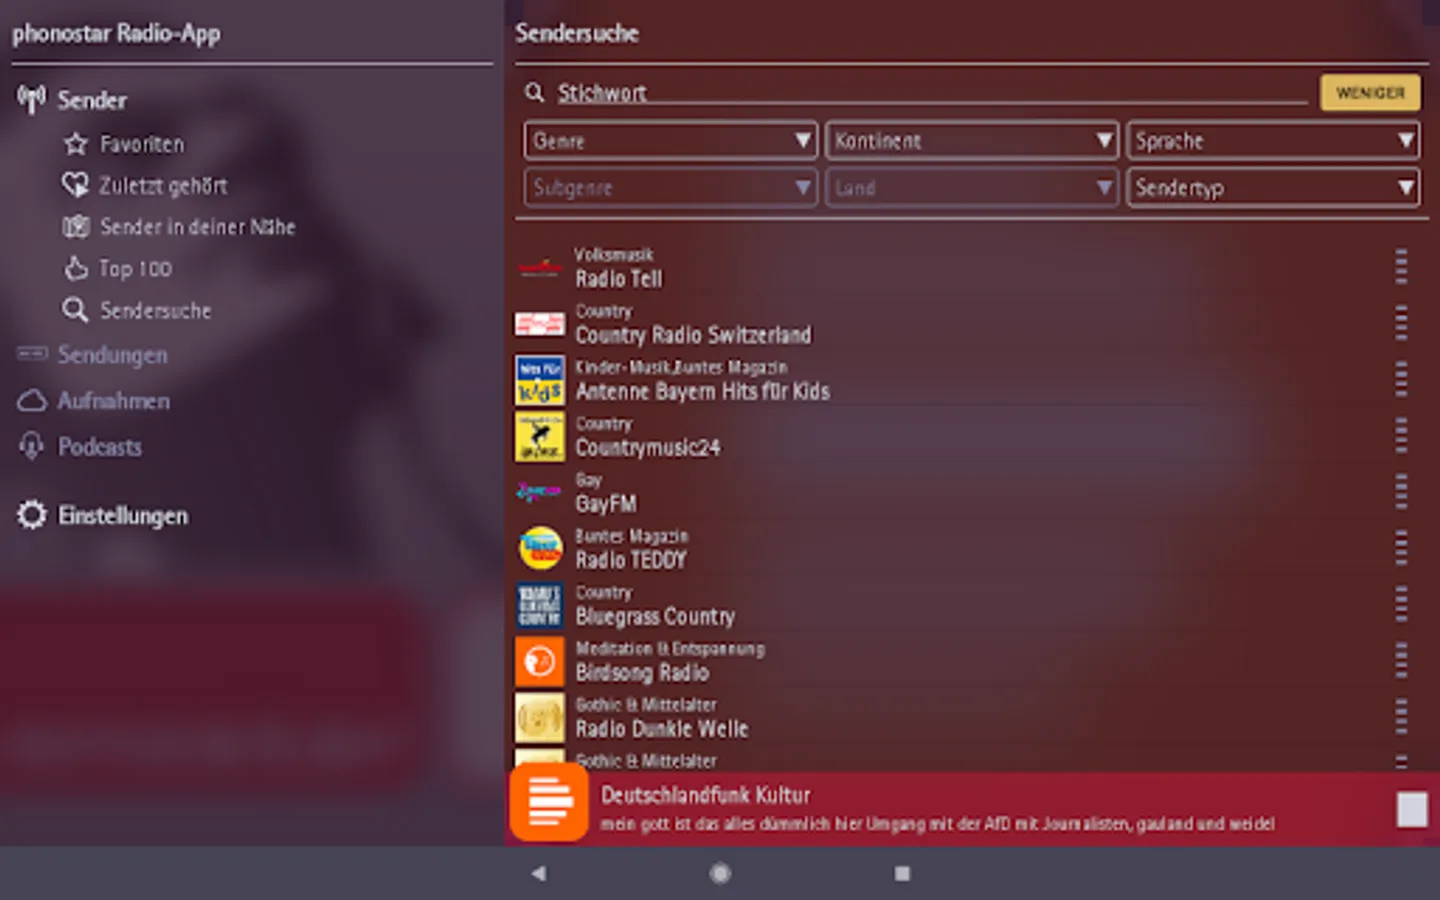Click the Sendersuche magnifier icon in sidebar
The height and width of the screenshot is (900, 1440).
coord(75,310)
